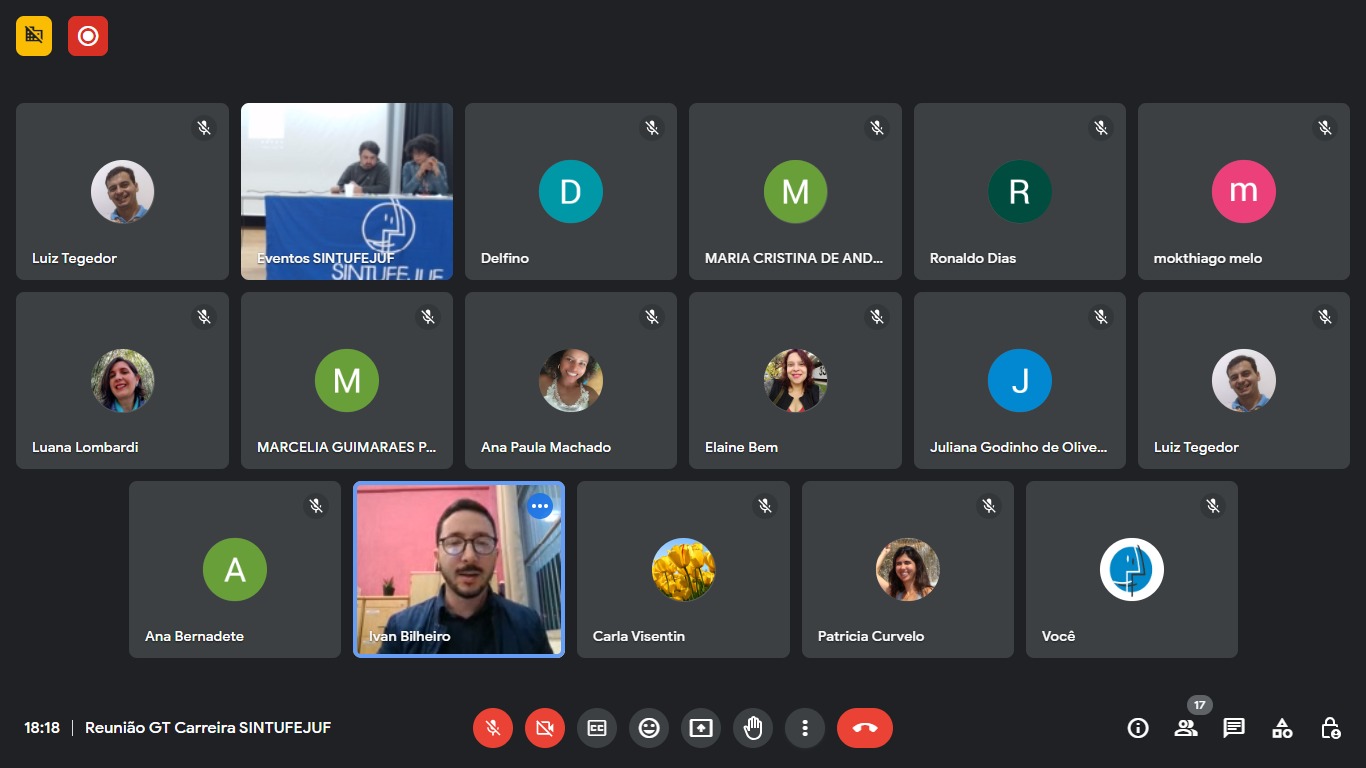Click Juliana Godinho's blue J avatar
Screen dimensions: 1366x768
pos(1020,380)
